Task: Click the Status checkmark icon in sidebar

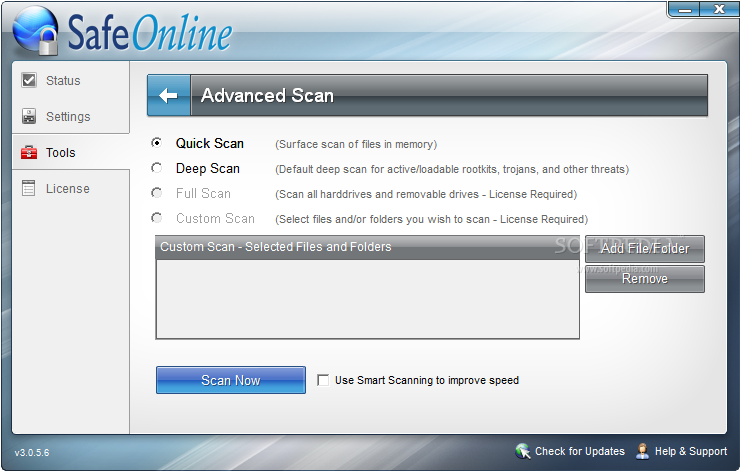Action: (x=29, y=80)
